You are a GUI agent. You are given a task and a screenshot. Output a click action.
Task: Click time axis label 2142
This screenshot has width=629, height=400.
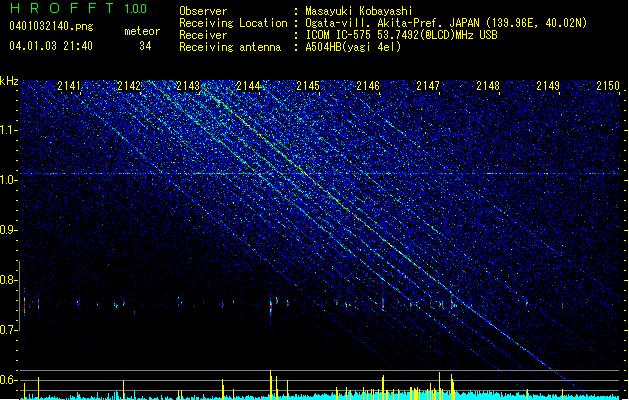[129, 86]
